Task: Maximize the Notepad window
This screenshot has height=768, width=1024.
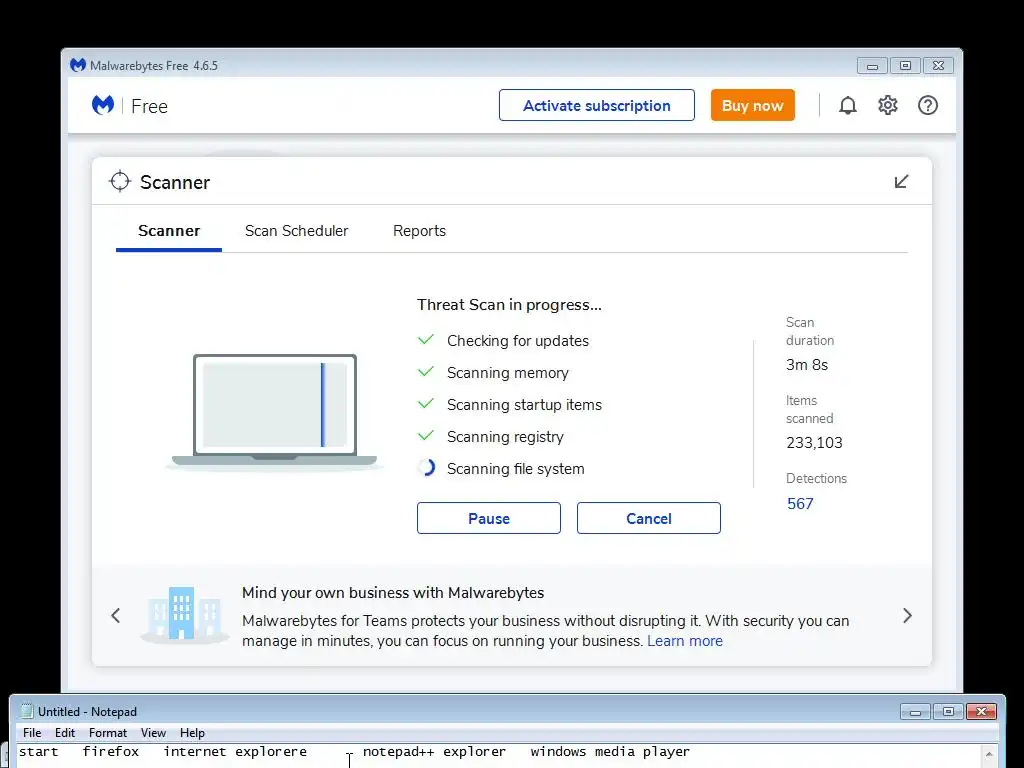Action: 948,711
